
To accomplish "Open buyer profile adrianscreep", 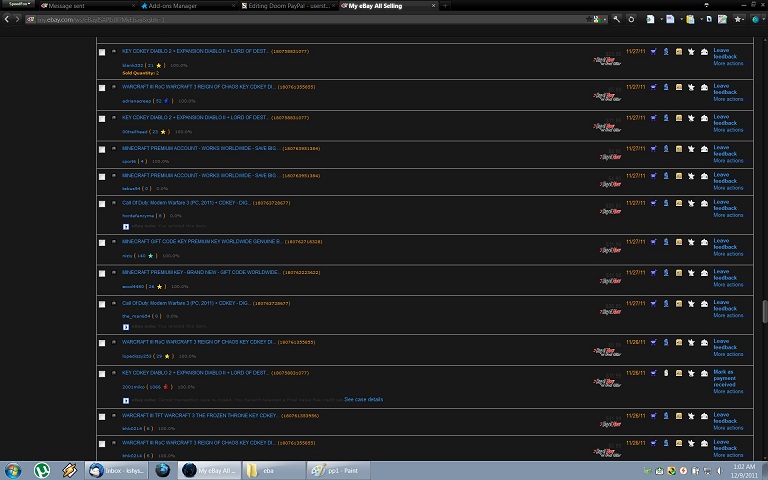I will pyautogui.click(x=137, y=101).
